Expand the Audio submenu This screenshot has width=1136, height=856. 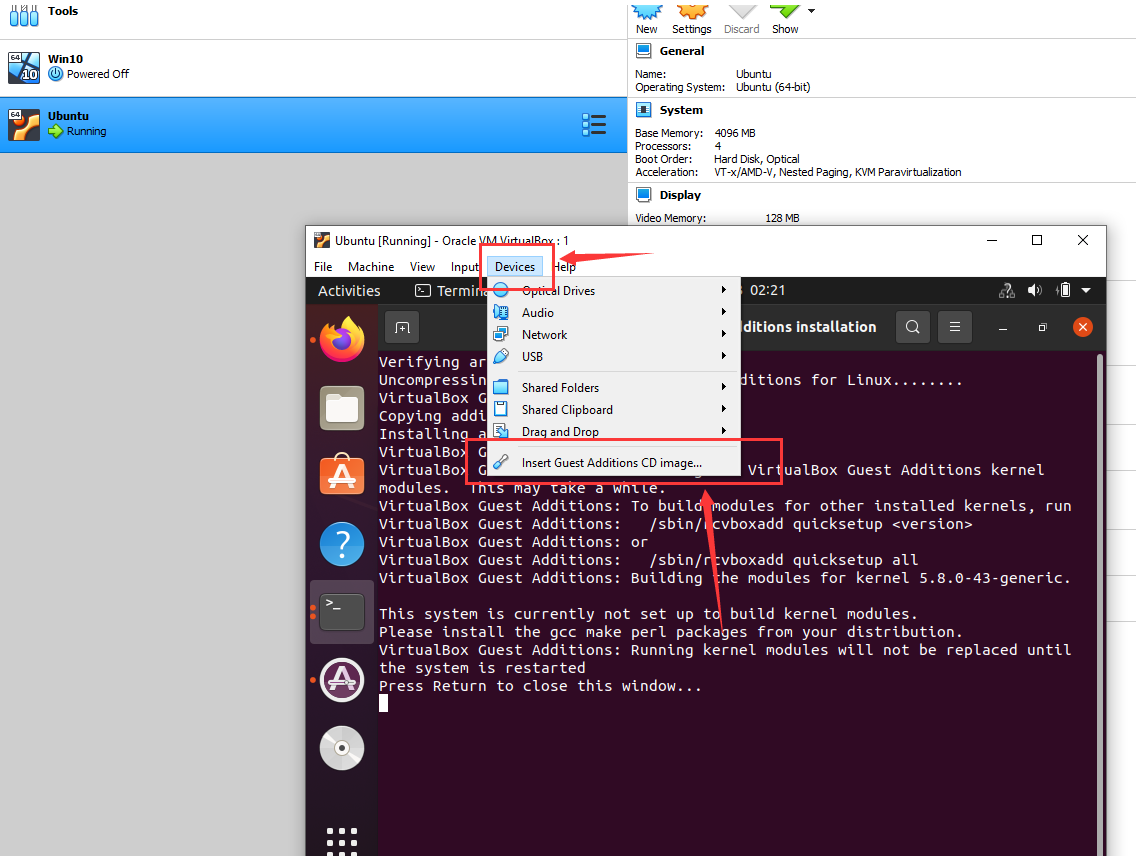[614, 312]
